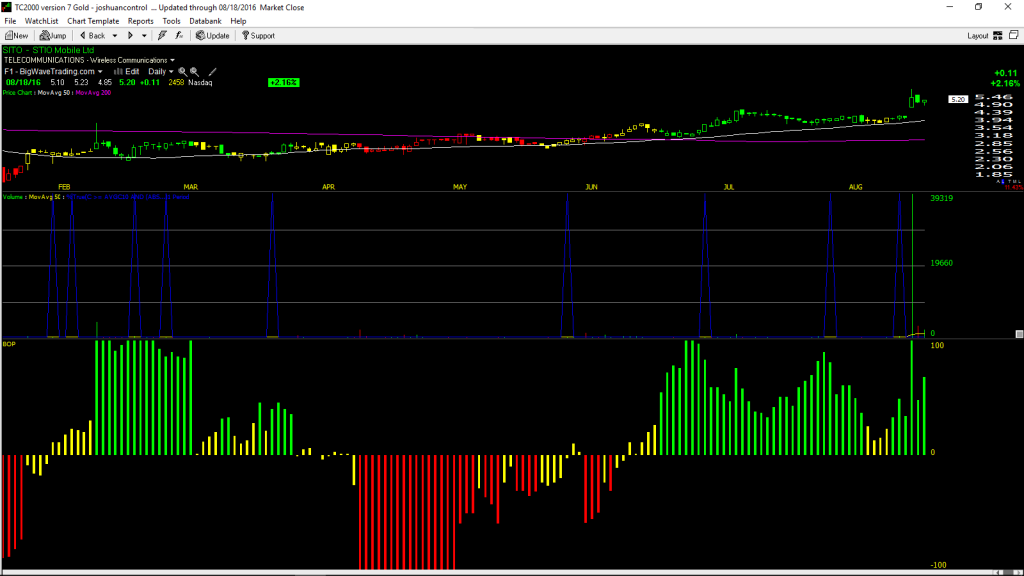Change the Daily timeframe dropdown
The width and height of the screenshot is (1024, 576).
[x=161, y=72]
